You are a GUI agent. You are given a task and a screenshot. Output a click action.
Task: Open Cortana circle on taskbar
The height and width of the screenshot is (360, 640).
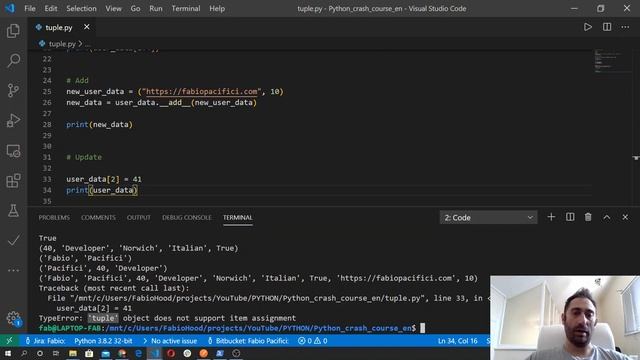(x=40, y=353)
